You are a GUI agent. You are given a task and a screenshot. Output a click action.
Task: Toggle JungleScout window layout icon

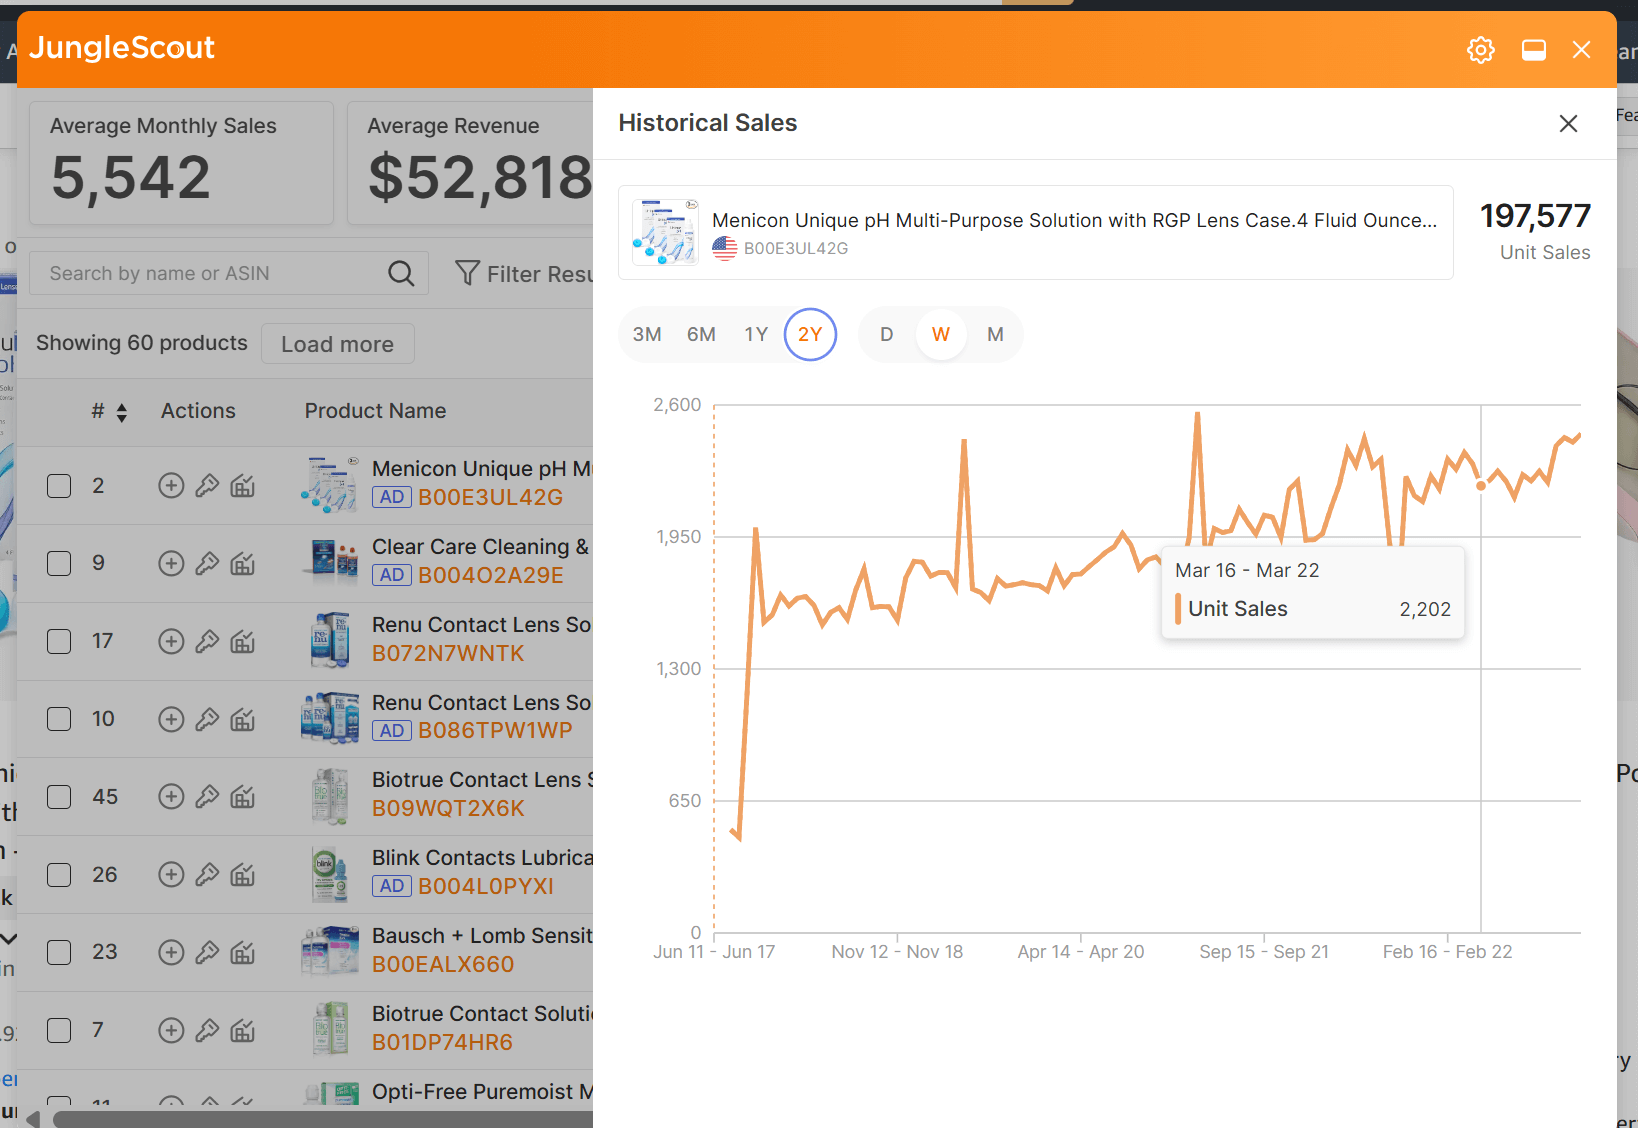point(1533,49)
